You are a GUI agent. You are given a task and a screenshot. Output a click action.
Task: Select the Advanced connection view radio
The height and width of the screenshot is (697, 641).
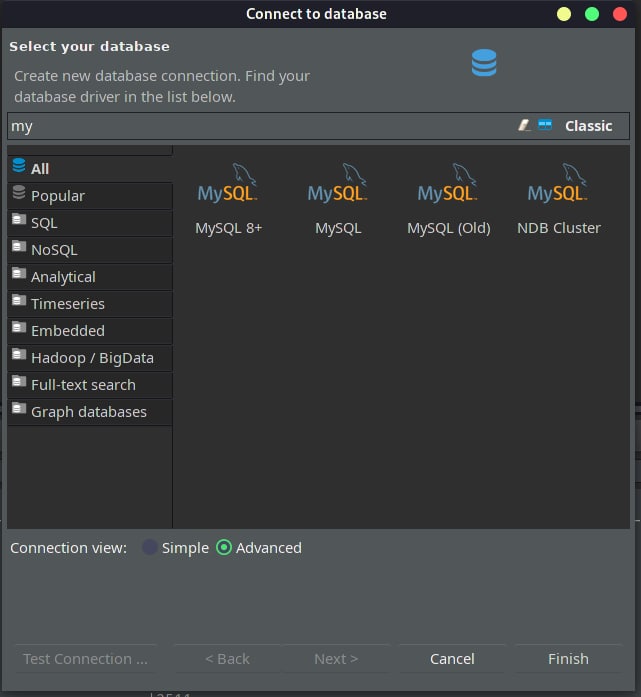coord(224,547)
